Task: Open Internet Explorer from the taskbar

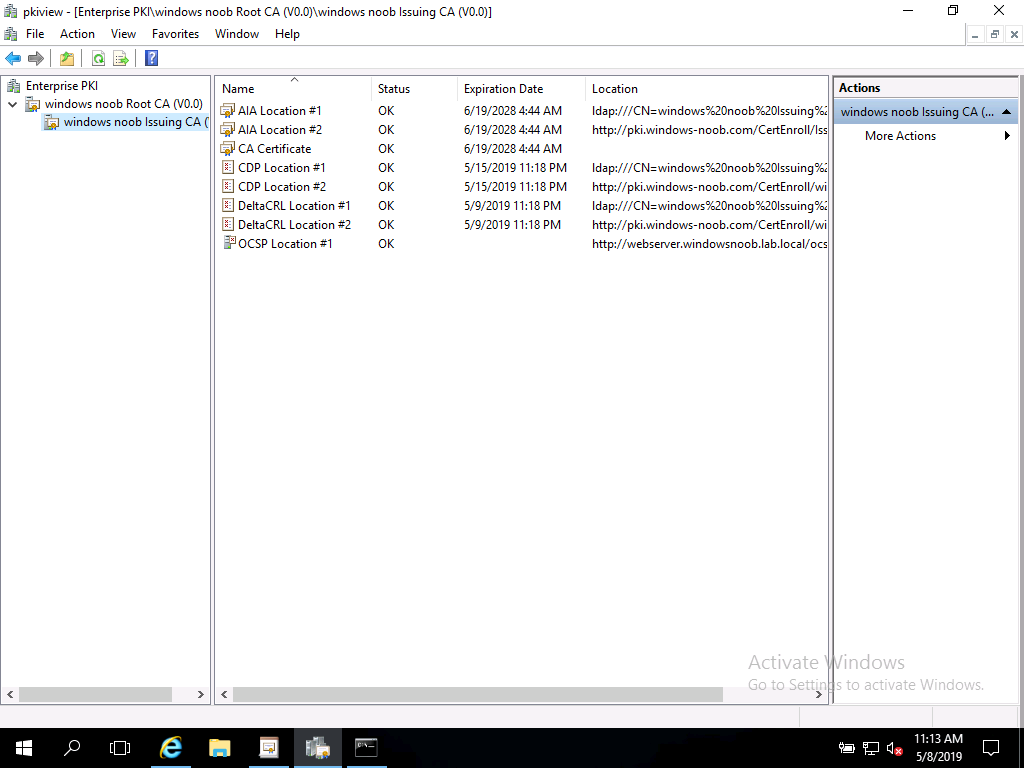Action: pyautogui.click(x=171, y=748)
